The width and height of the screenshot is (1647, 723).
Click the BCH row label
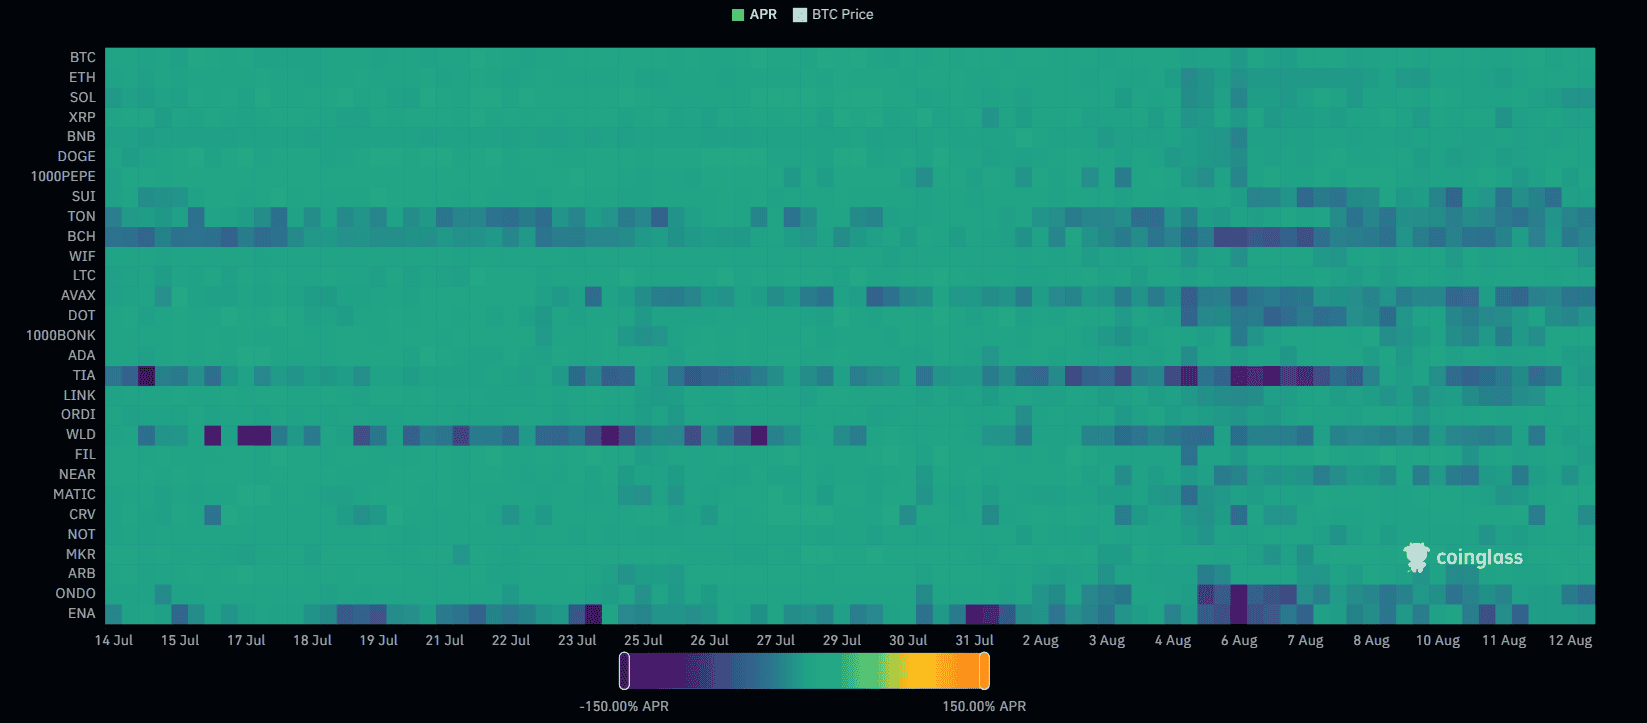click(82, 236)
